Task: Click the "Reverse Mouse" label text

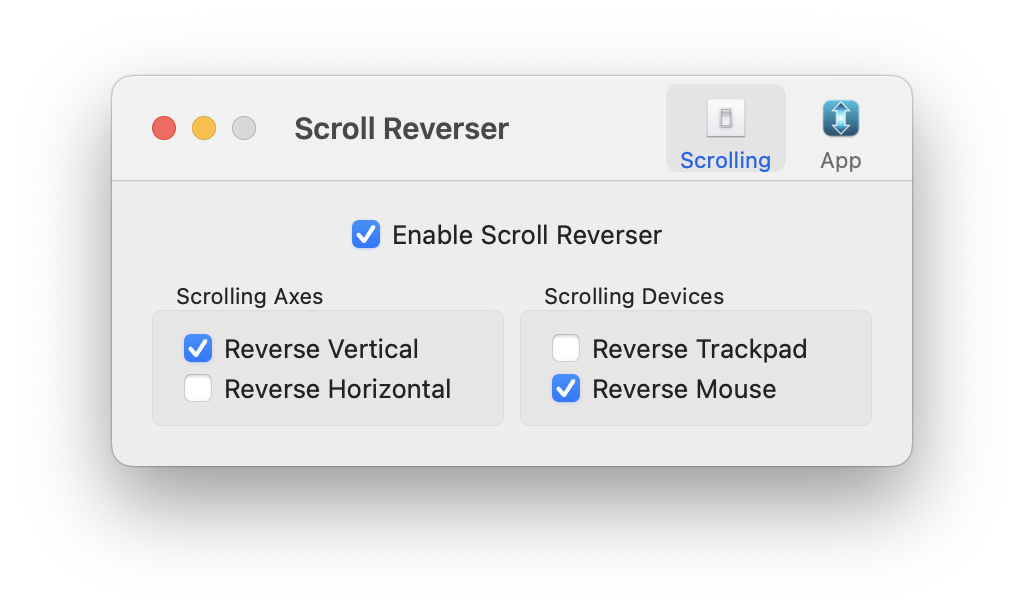Action: point(684,389)
